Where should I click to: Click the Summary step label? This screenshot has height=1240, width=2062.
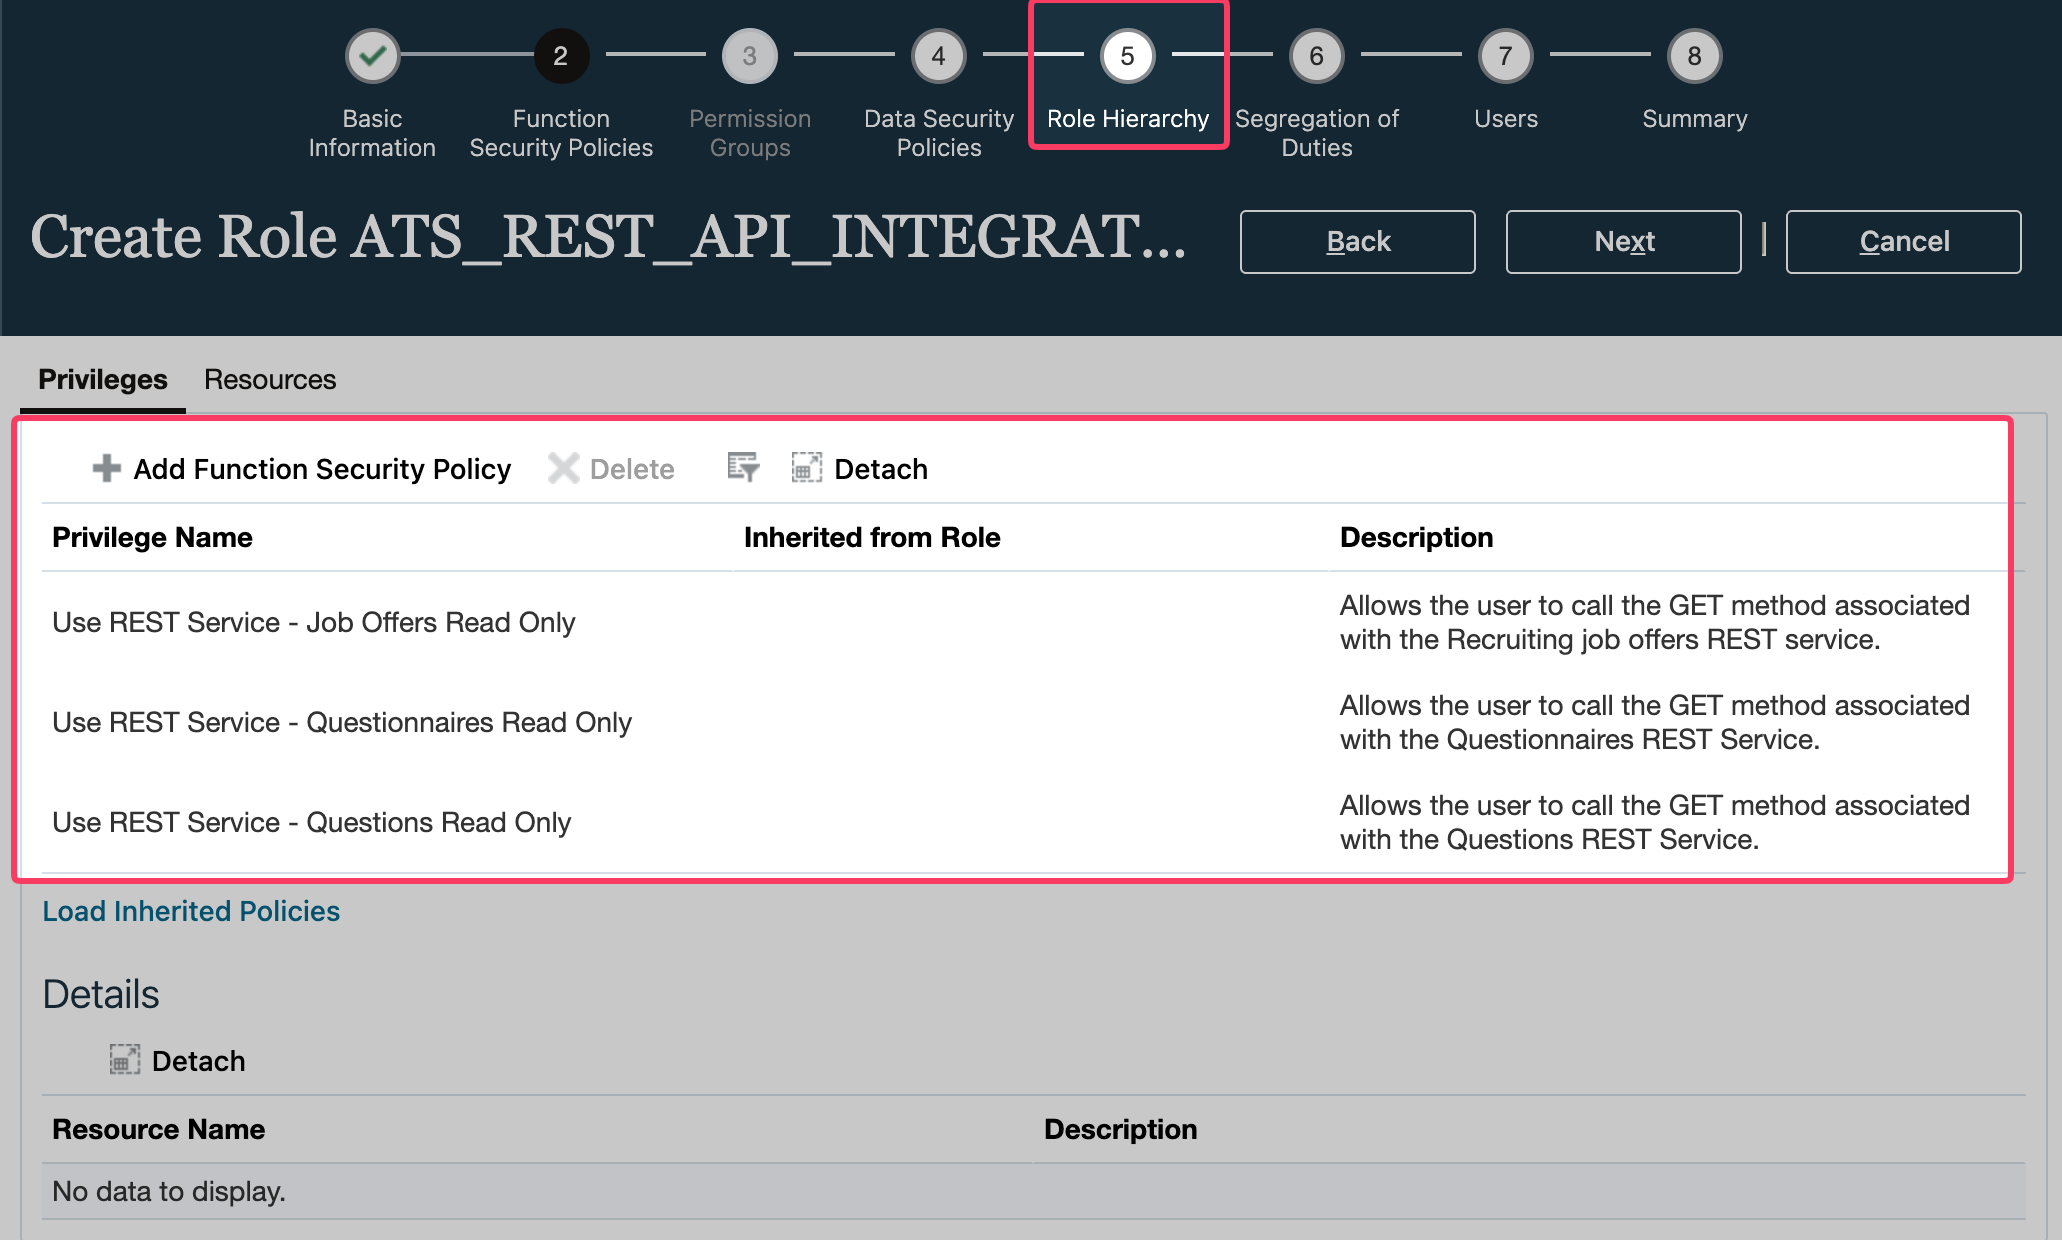tap(1694, 119)
